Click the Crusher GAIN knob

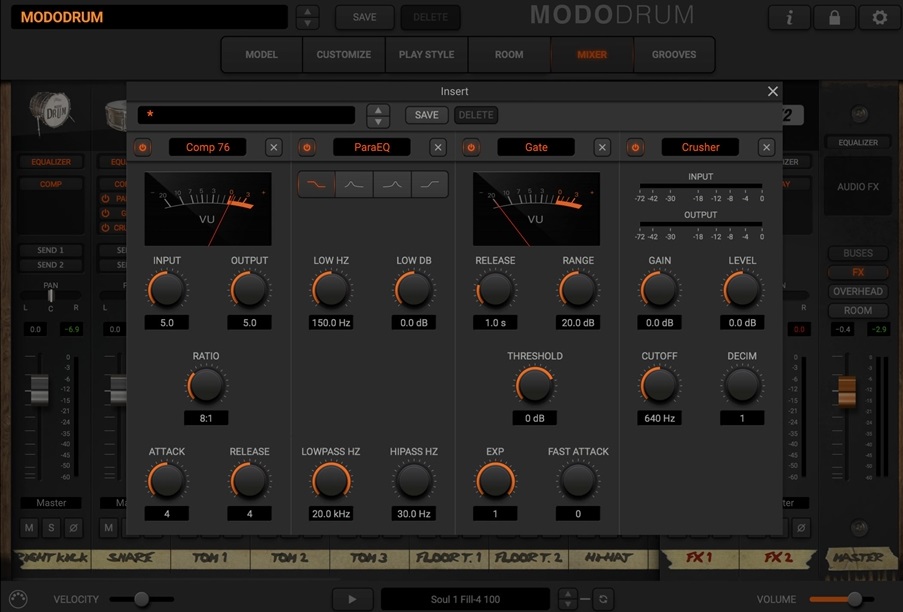tap(659, 290)
